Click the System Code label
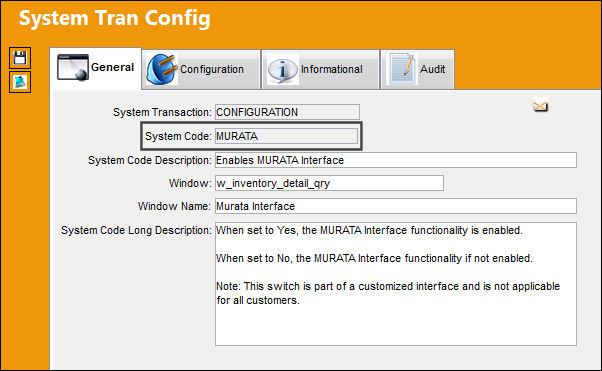The width and height of the screenshot is (602, 371). tap(178, 136)
